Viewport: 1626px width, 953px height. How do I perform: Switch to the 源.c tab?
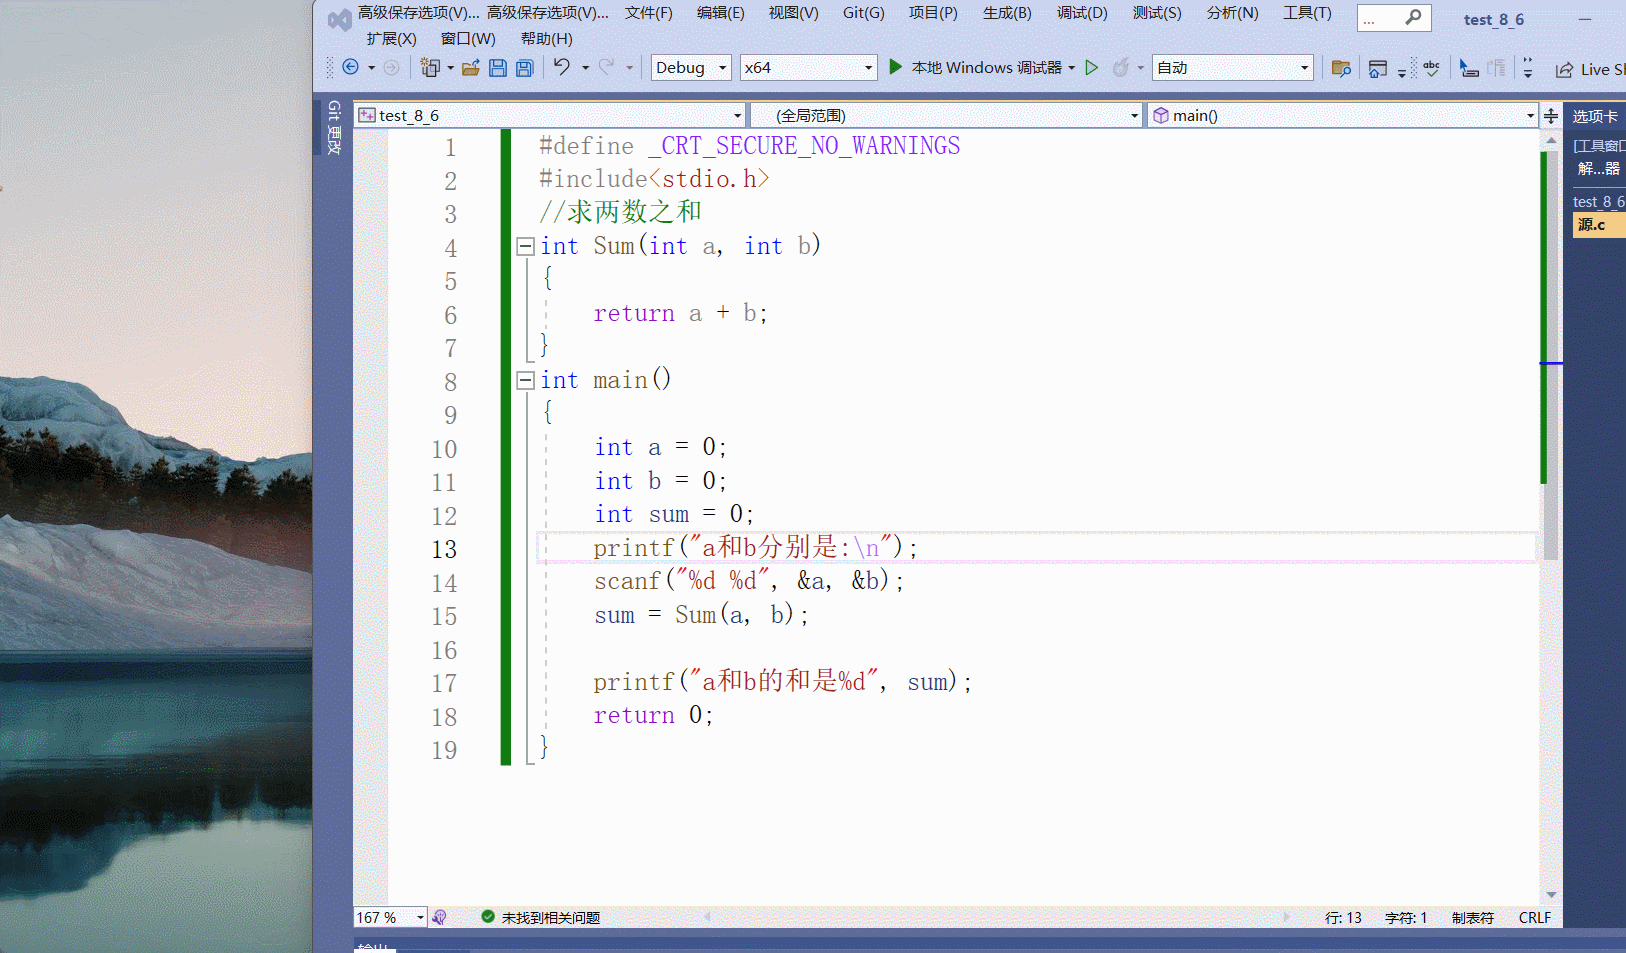[1596, 224]
